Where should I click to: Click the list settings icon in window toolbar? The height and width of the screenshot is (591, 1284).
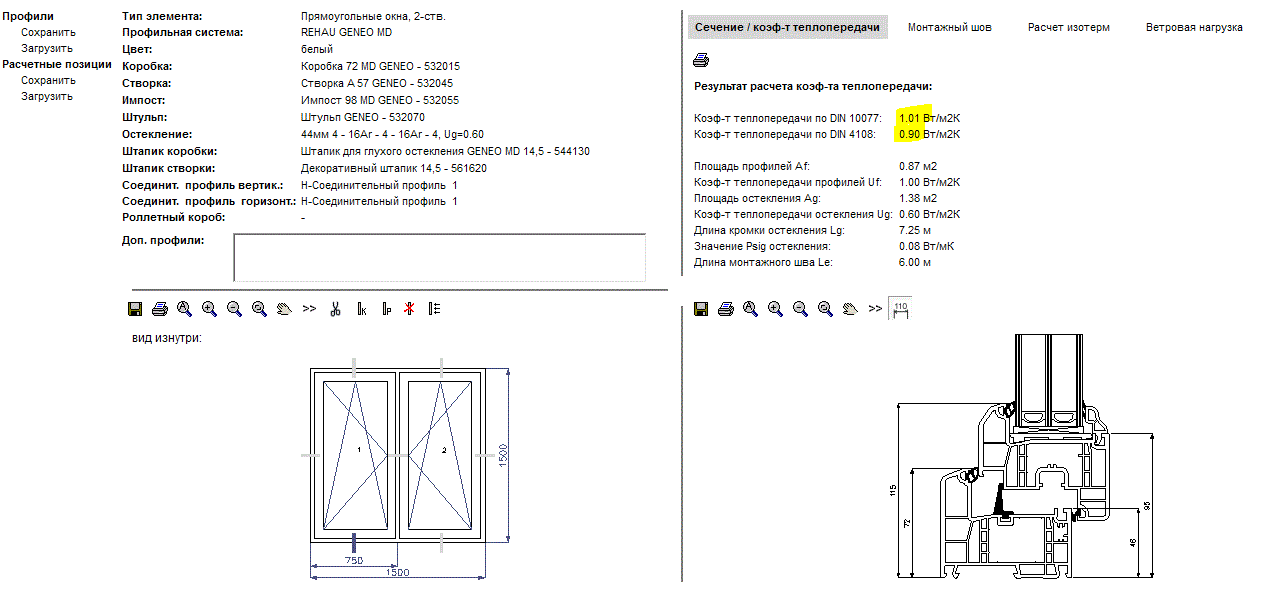(434, 309)
